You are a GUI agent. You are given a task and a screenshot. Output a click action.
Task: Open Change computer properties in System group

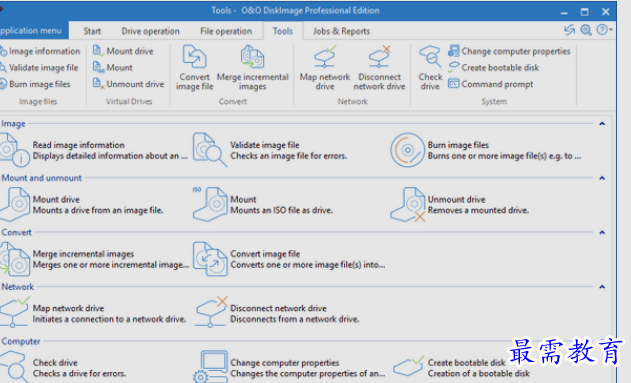coord(509,51)
